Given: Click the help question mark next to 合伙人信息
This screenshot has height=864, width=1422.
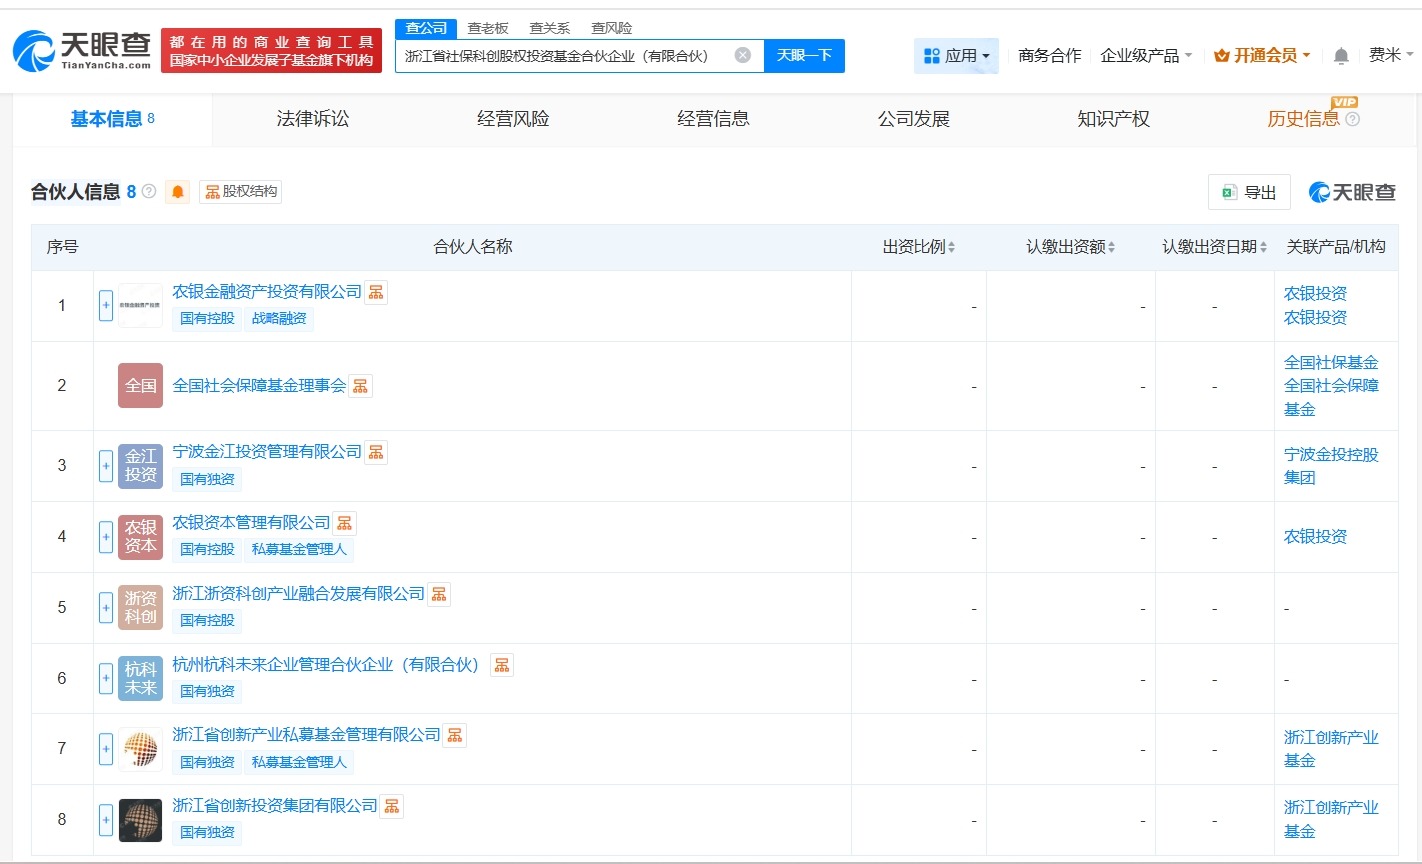Looking at the screenshot, I should pos(148,192).
